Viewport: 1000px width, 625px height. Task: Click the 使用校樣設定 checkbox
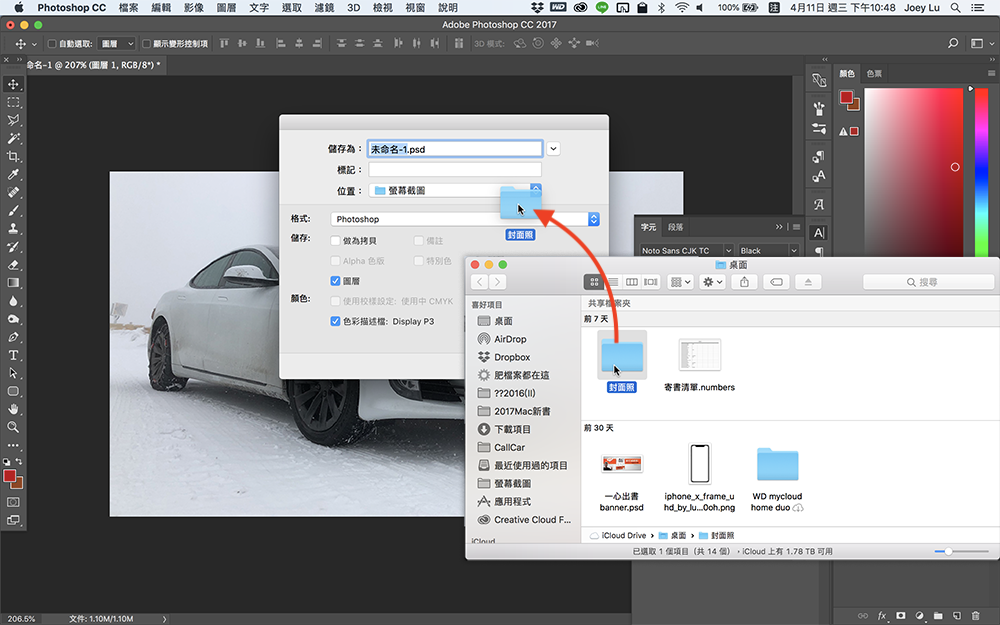click(335, 301)
